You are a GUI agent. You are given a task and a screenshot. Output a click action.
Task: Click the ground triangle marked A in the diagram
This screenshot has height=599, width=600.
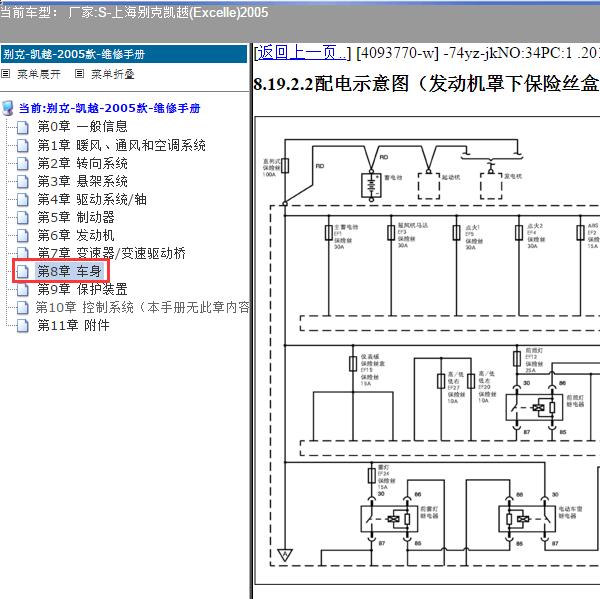pyautogui.click(x=285, y=555)
